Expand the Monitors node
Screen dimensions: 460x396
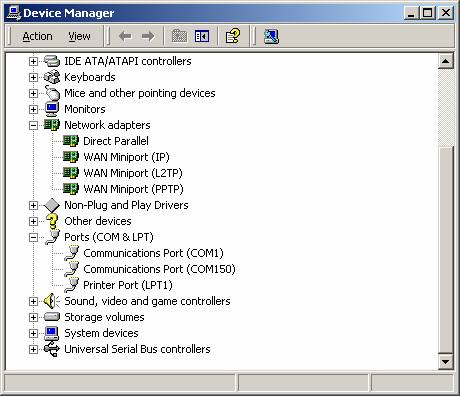tap(33, 109)
